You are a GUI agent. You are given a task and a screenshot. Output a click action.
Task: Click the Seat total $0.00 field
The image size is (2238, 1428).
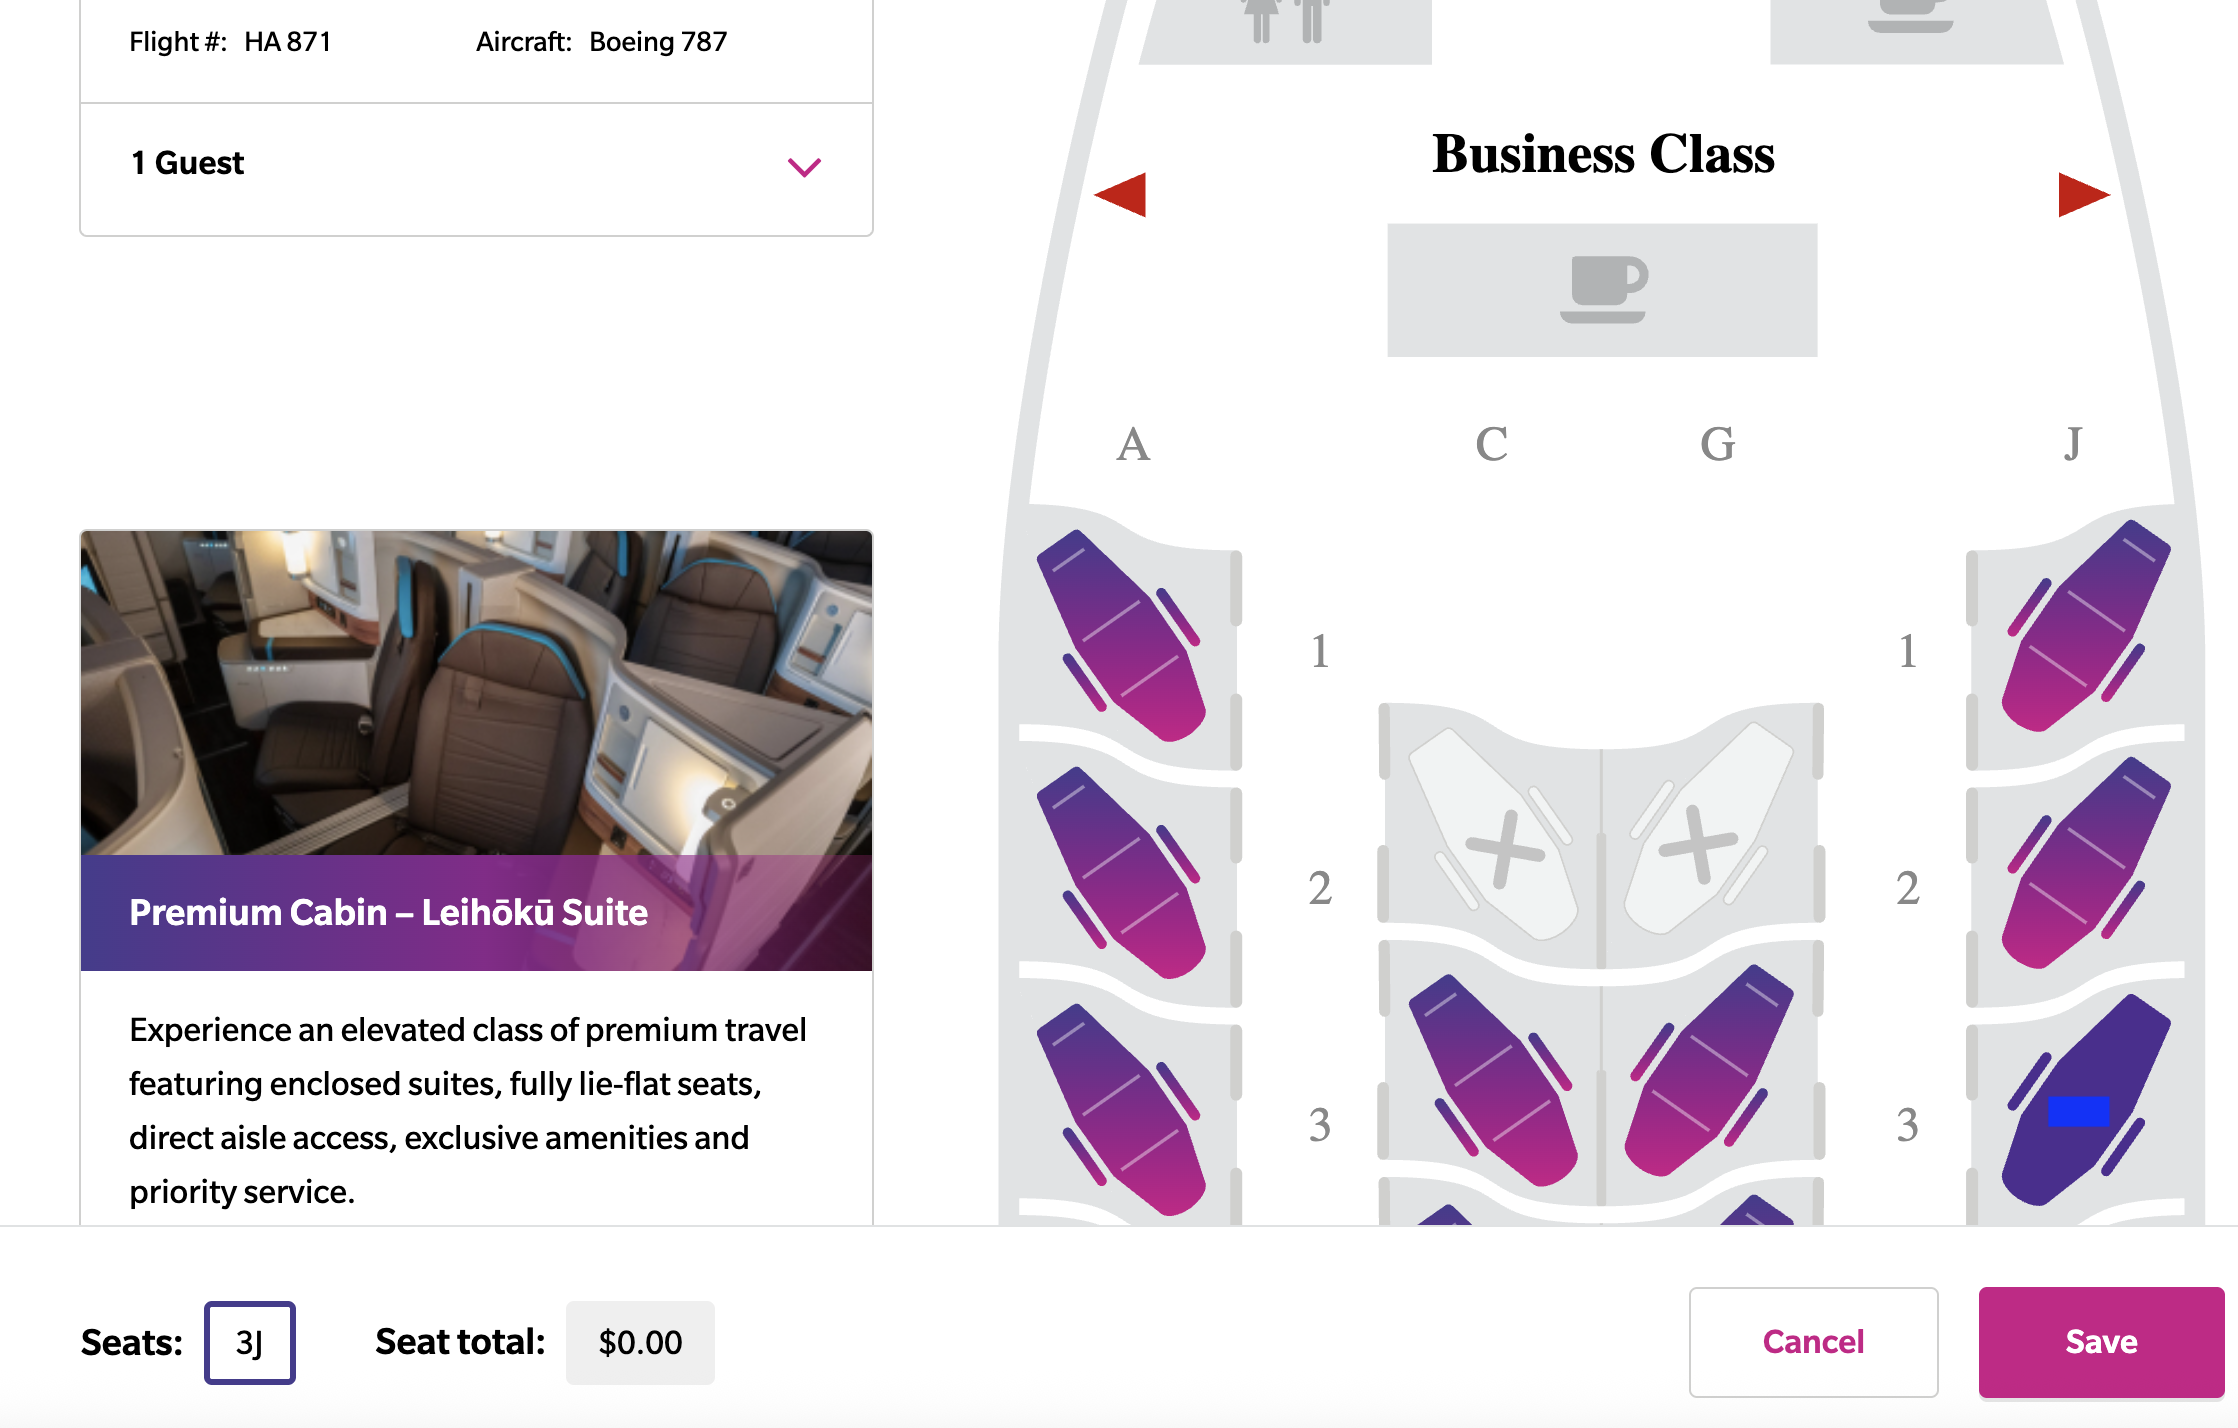pyautogui.click(x=640, y=1343)
